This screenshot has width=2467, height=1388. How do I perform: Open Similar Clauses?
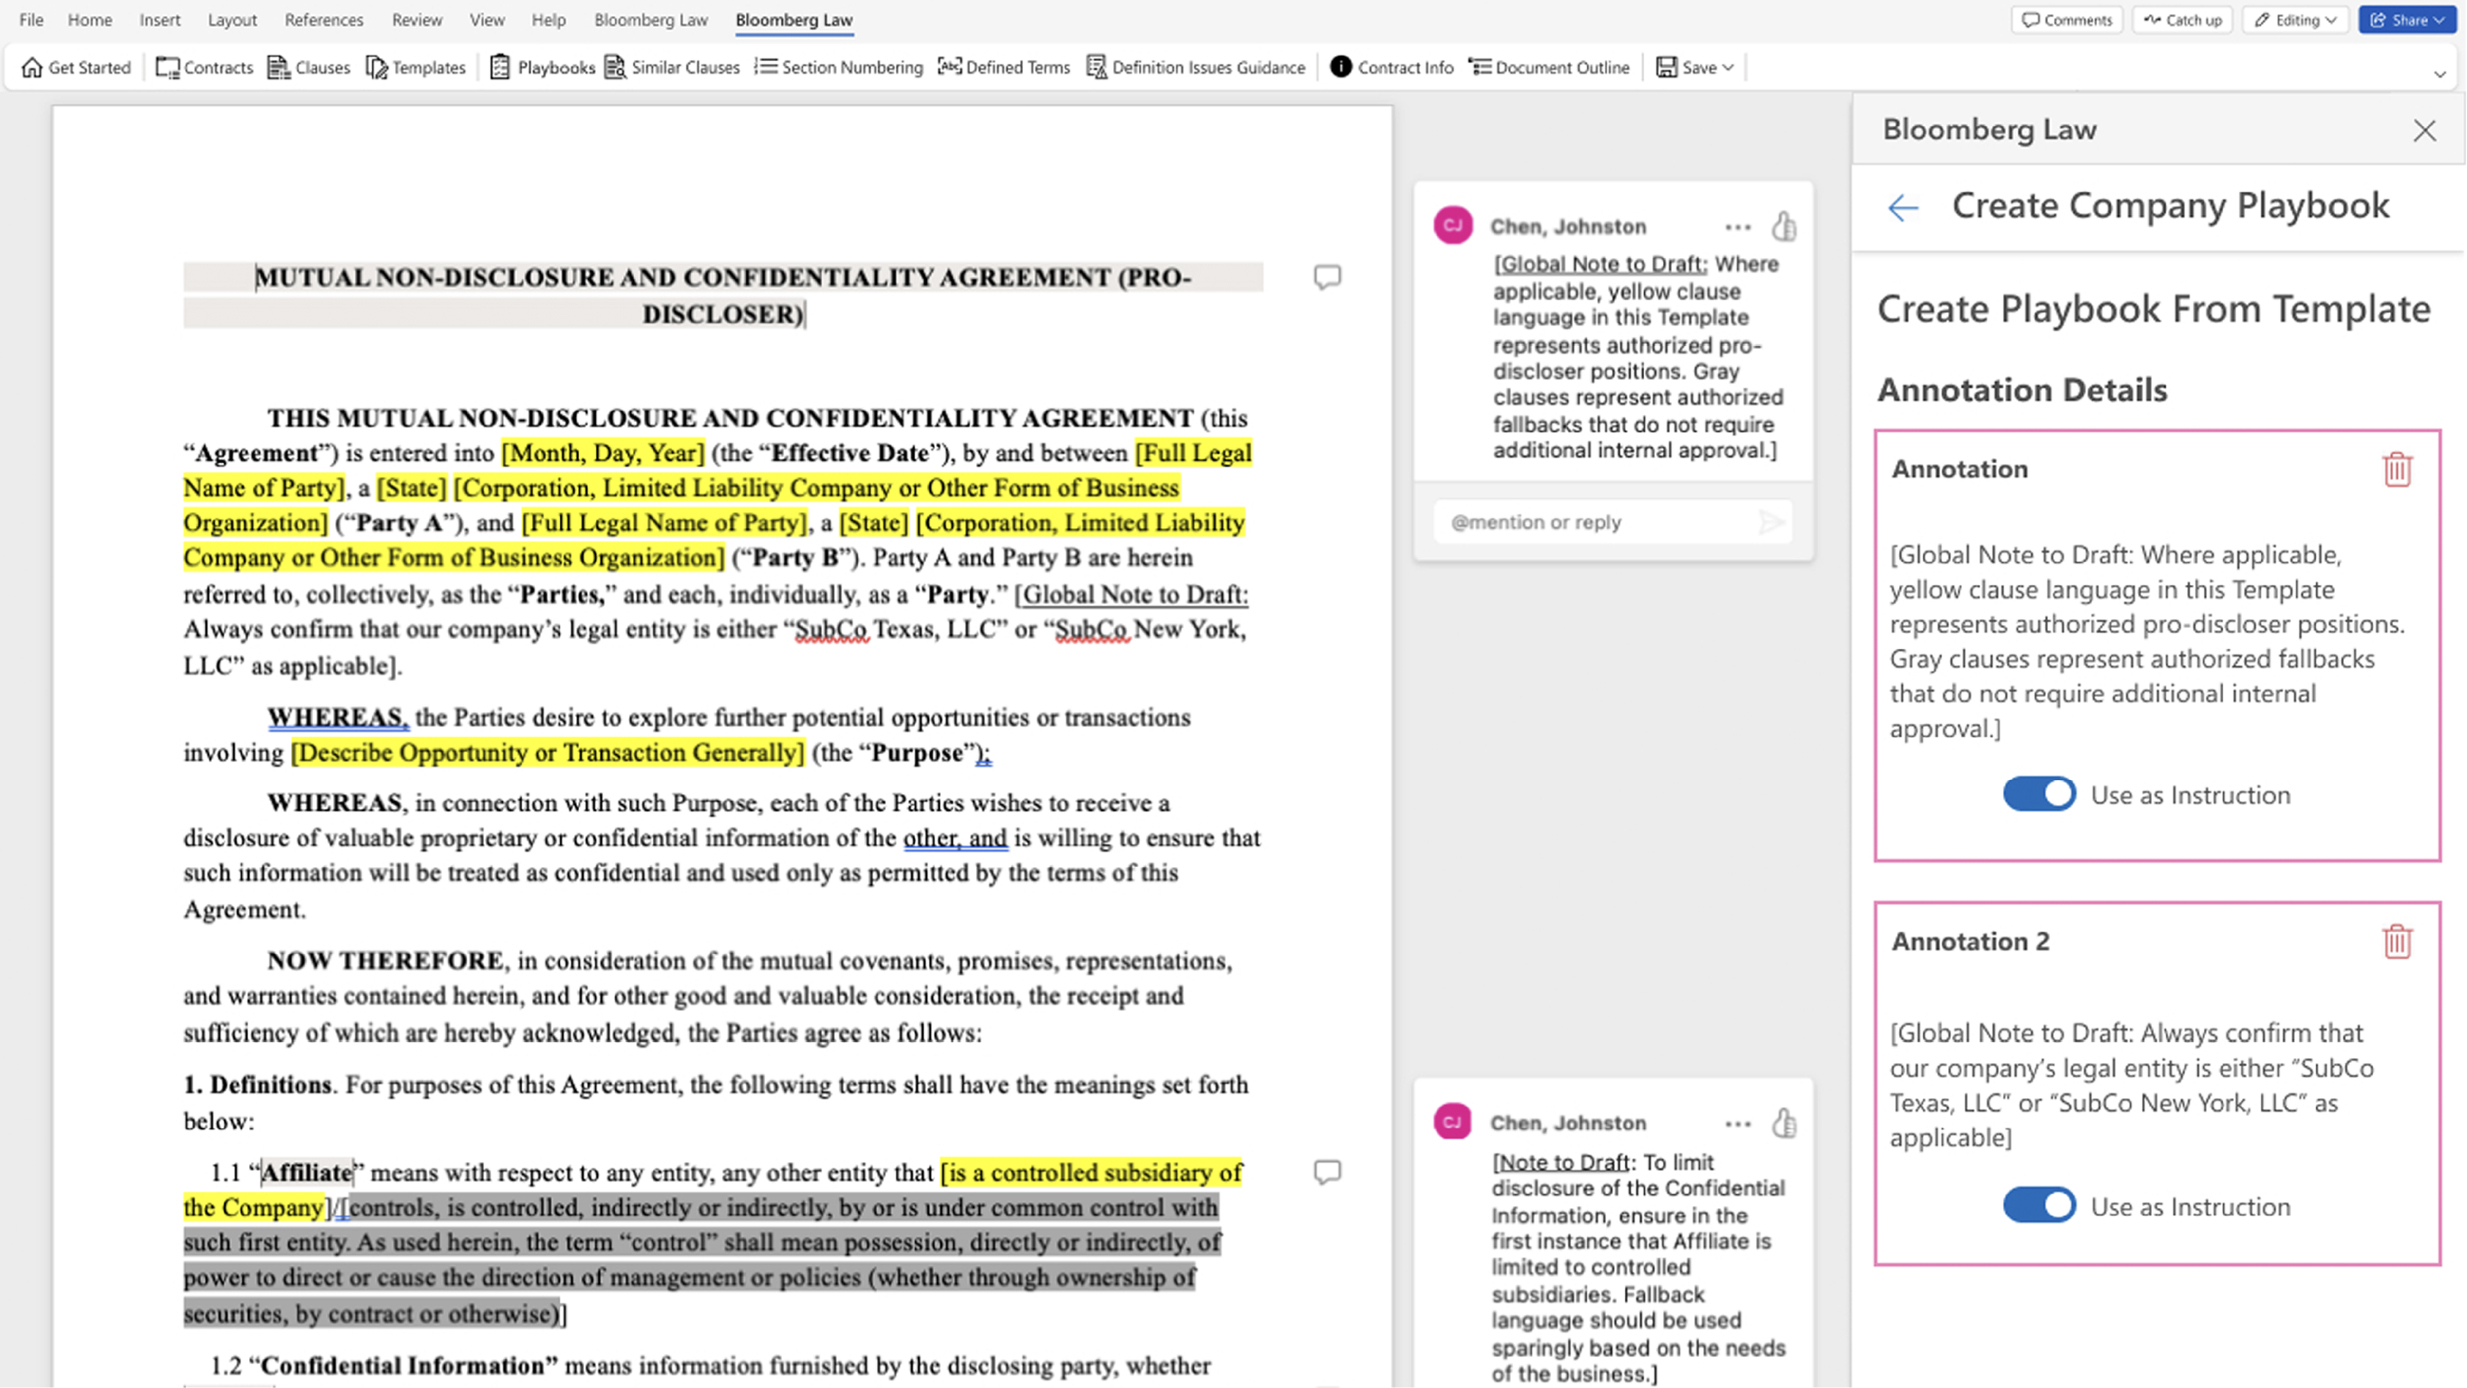(672, 67)
